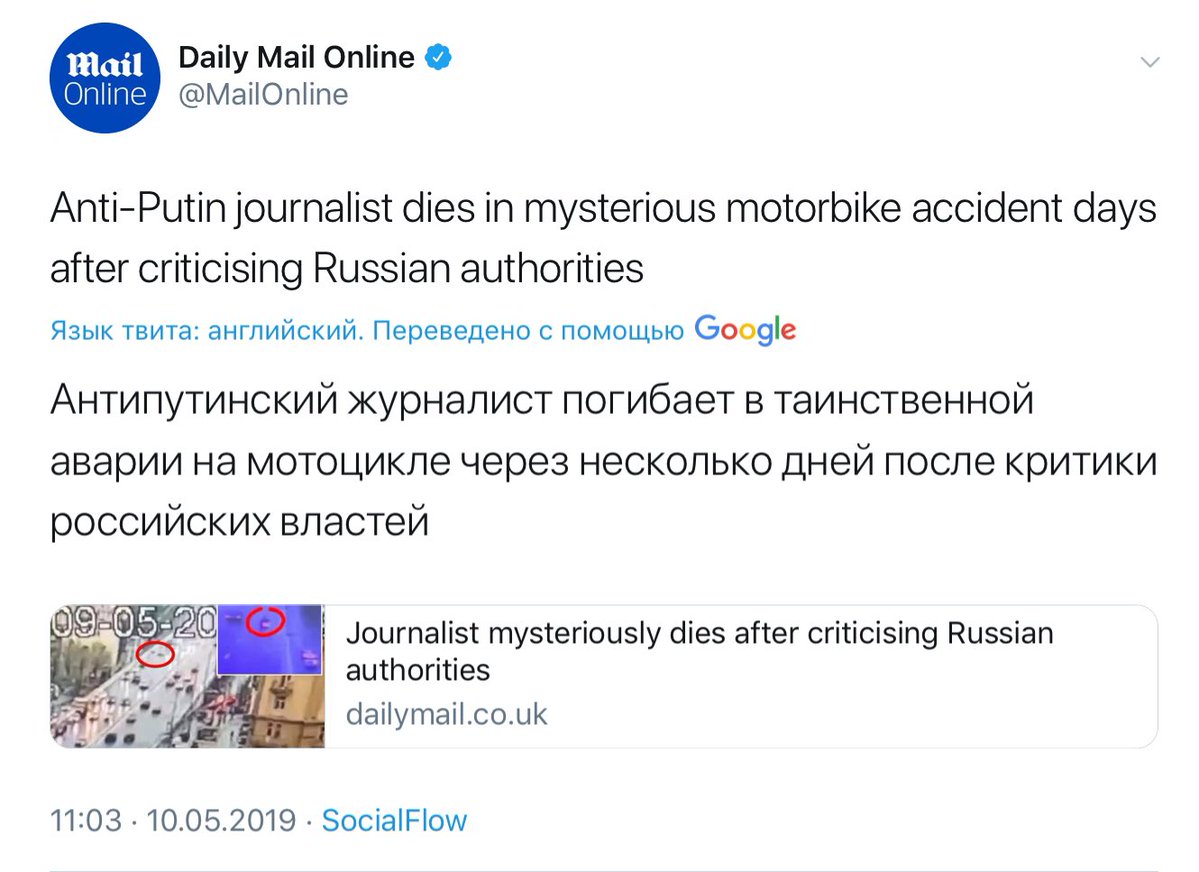Click the Google logo in translation notice
The height and width of the screenshot is (872, 1199).
point(745,330)
